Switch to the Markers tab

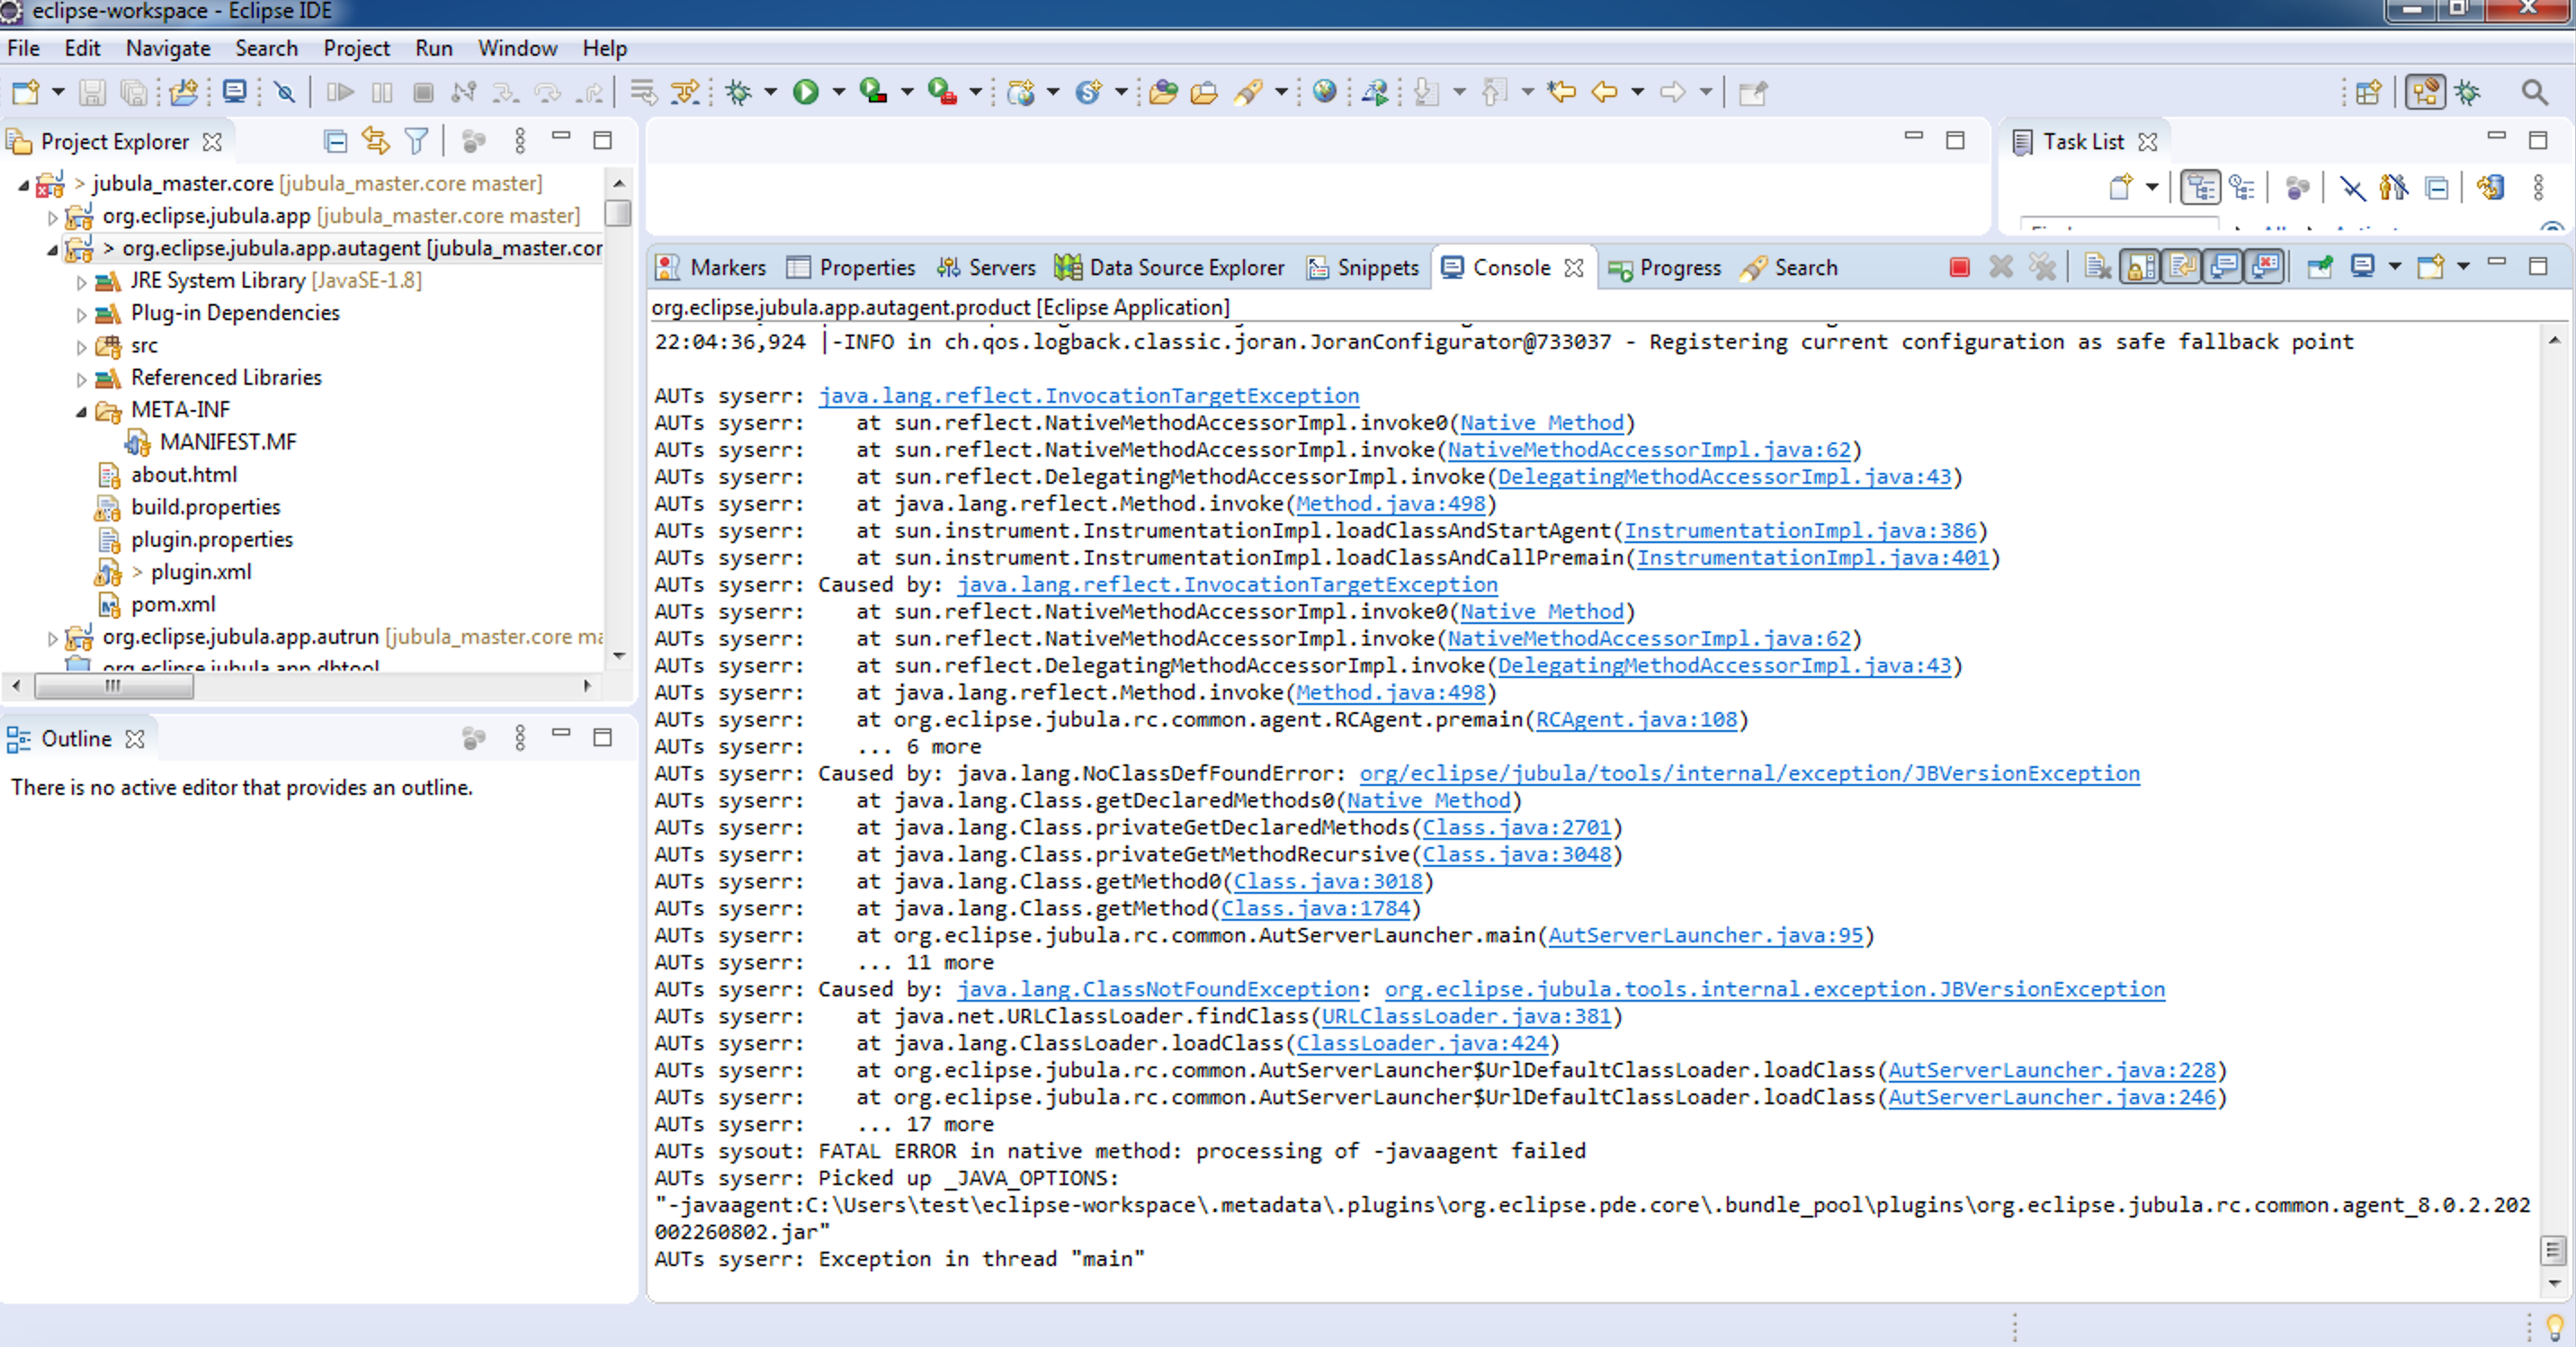pos(711,268)
